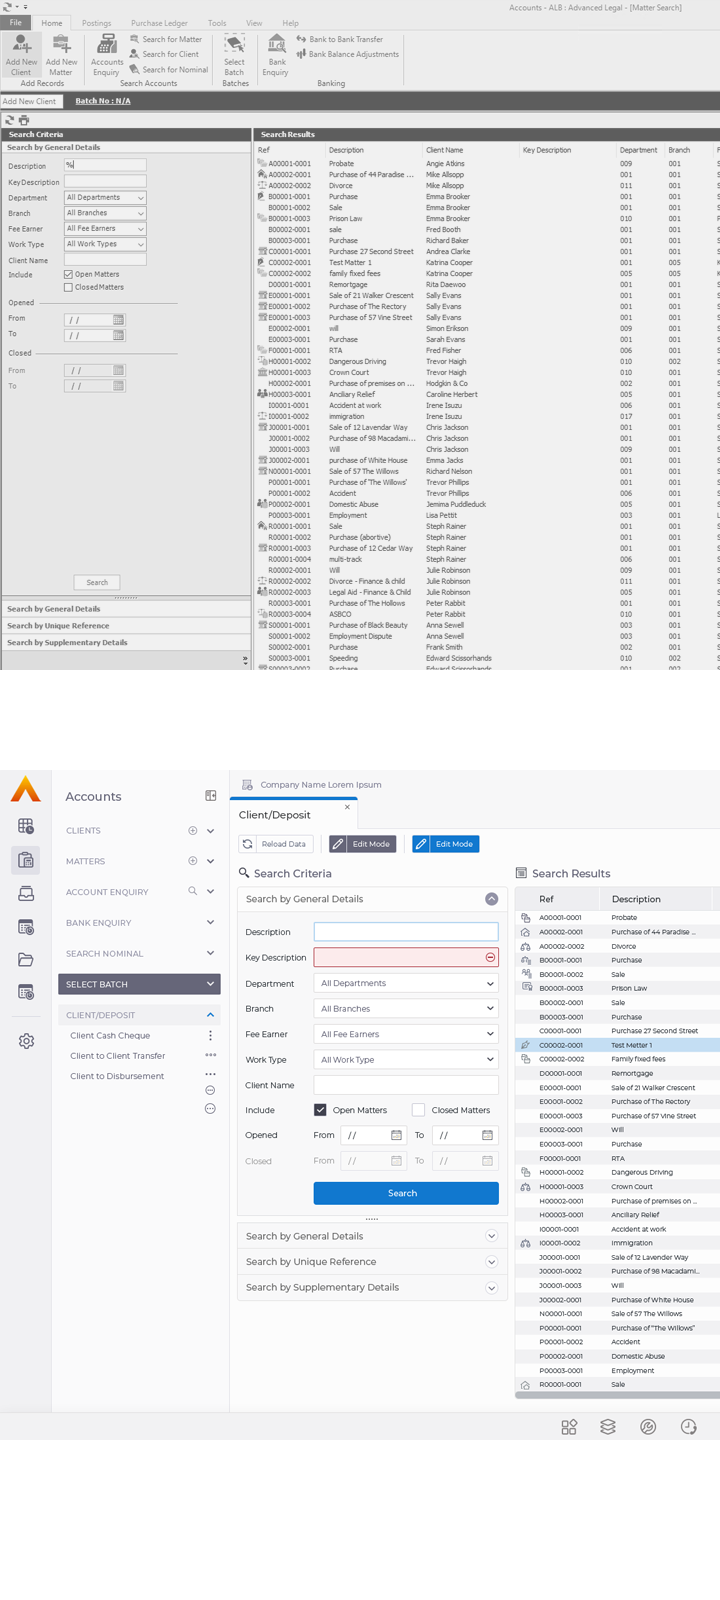Open calendar for legacy Opened To date

click(119, 336)
